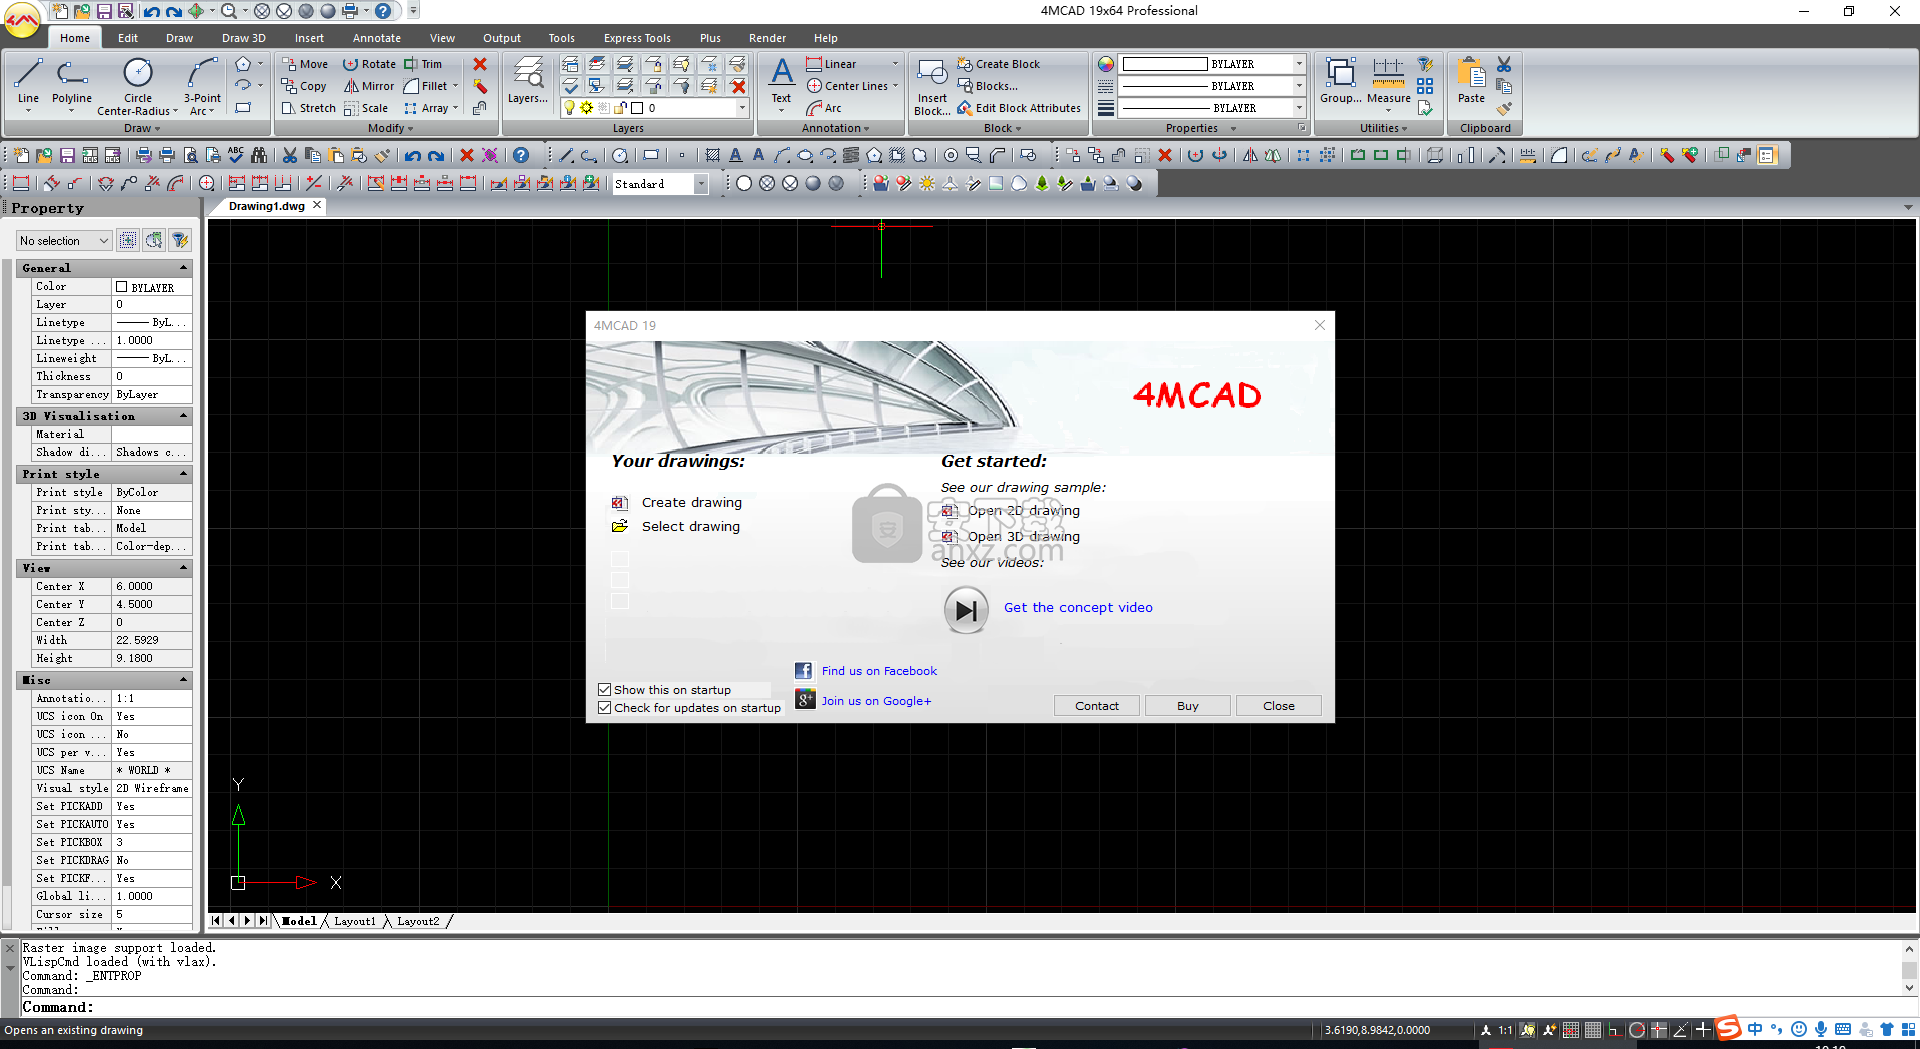Select the Mirror tool
This screenshot has height=1049, width=1920.
pyautogui.click(x=369, y=86)
